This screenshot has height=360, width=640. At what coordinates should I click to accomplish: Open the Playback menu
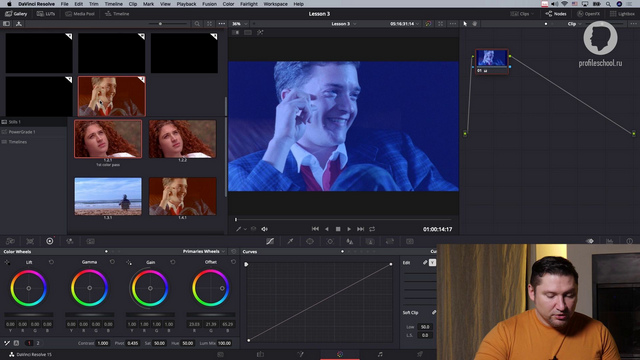tap(186, 4)
